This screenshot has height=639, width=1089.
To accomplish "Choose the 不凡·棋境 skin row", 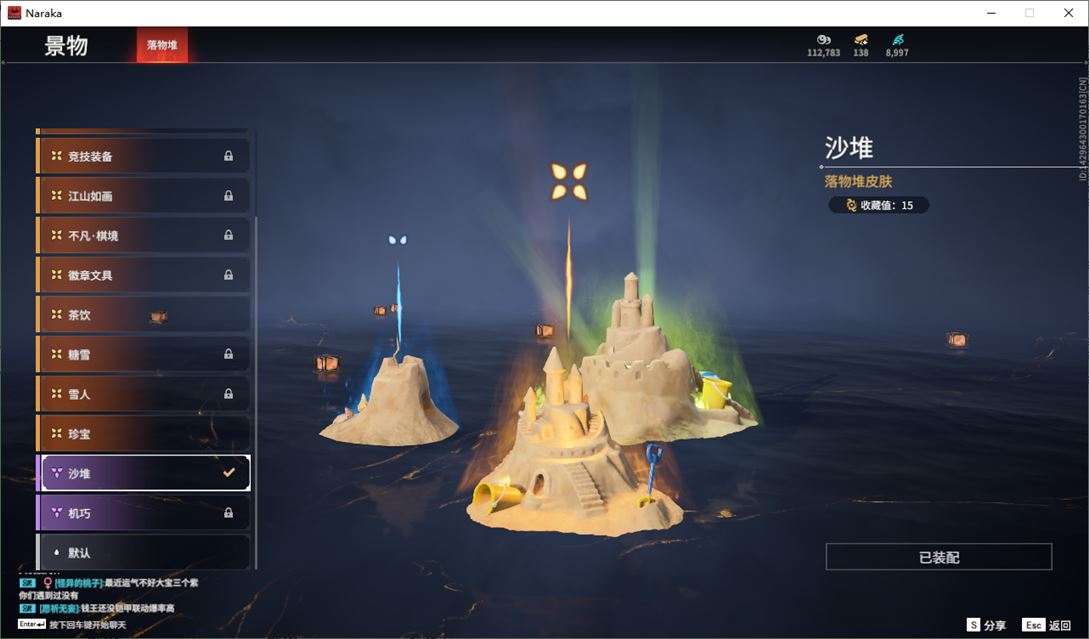I will (143, 235).
